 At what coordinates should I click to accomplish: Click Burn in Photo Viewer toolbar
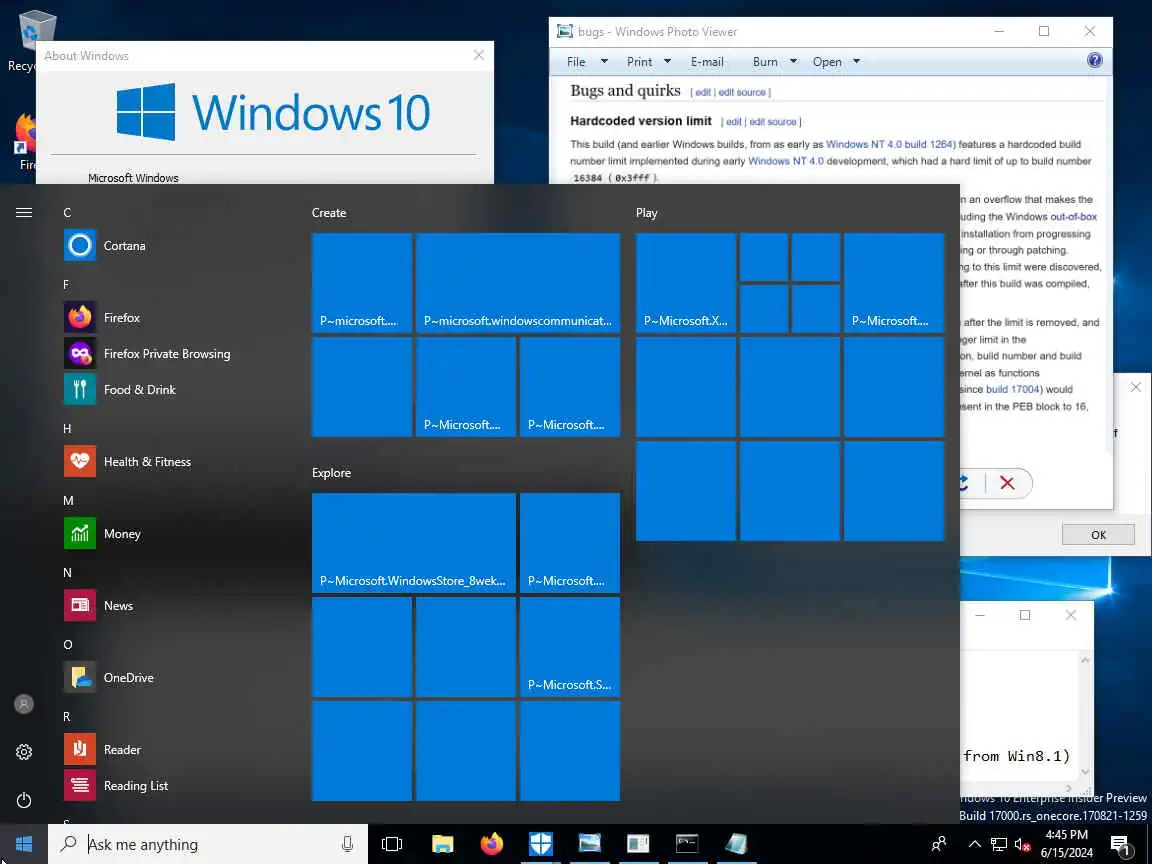coord(765,62)
